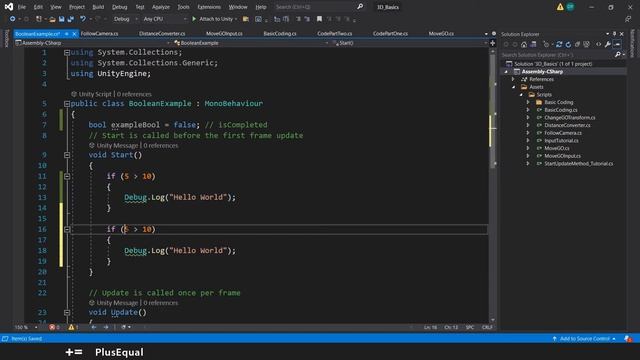Toggle Preview Selected Items button in Solution Explorer
Screen dimensions: 640x360
617,44
